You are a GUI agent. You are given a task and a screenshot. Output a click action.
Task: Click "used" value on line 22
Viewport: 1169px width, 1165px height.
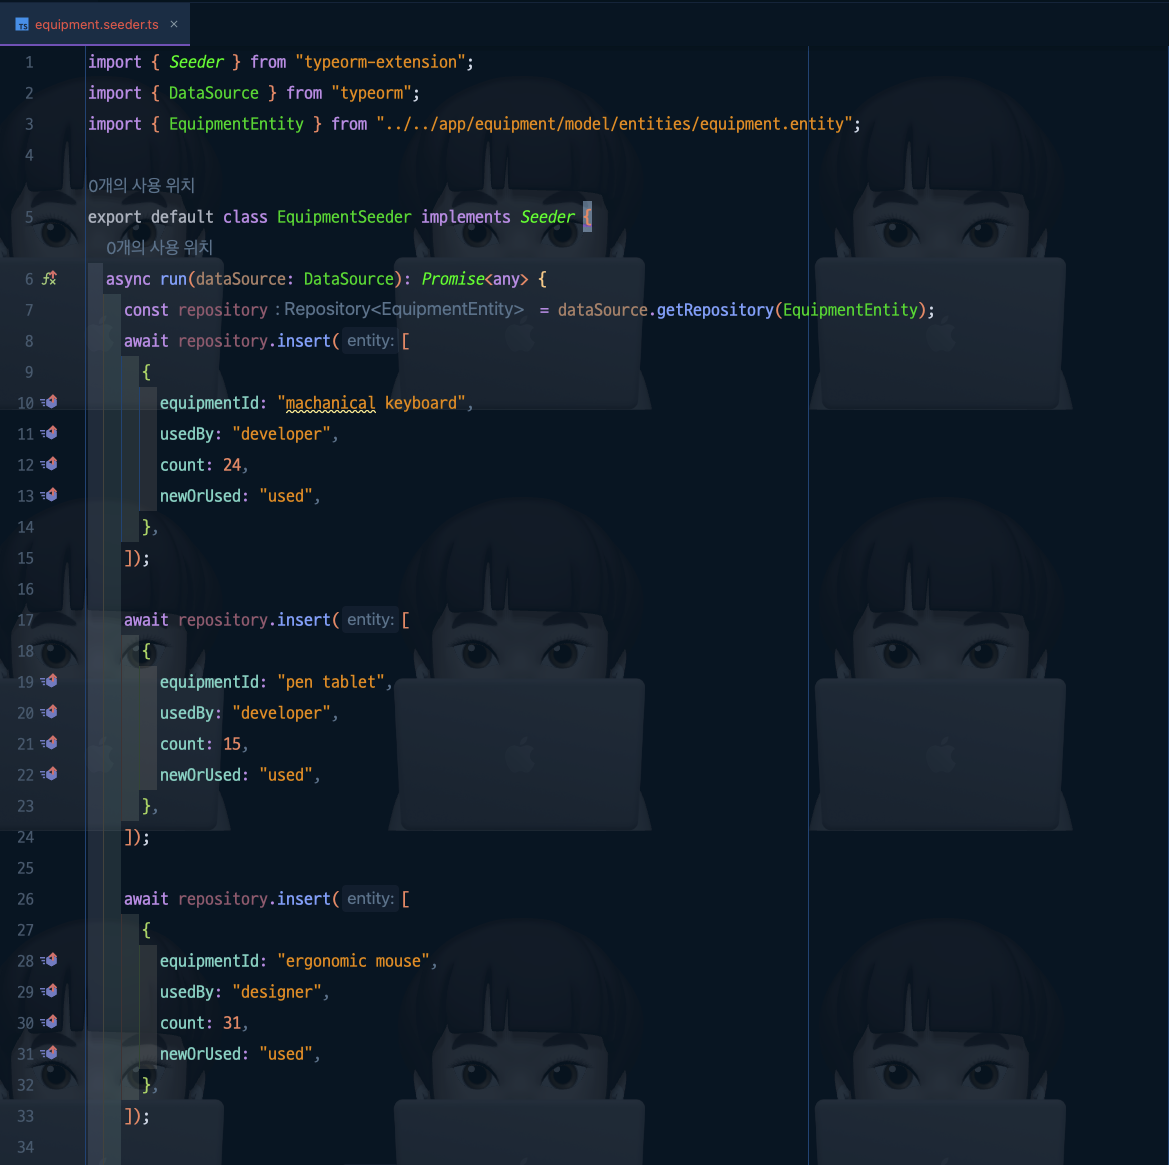[286, 775]
